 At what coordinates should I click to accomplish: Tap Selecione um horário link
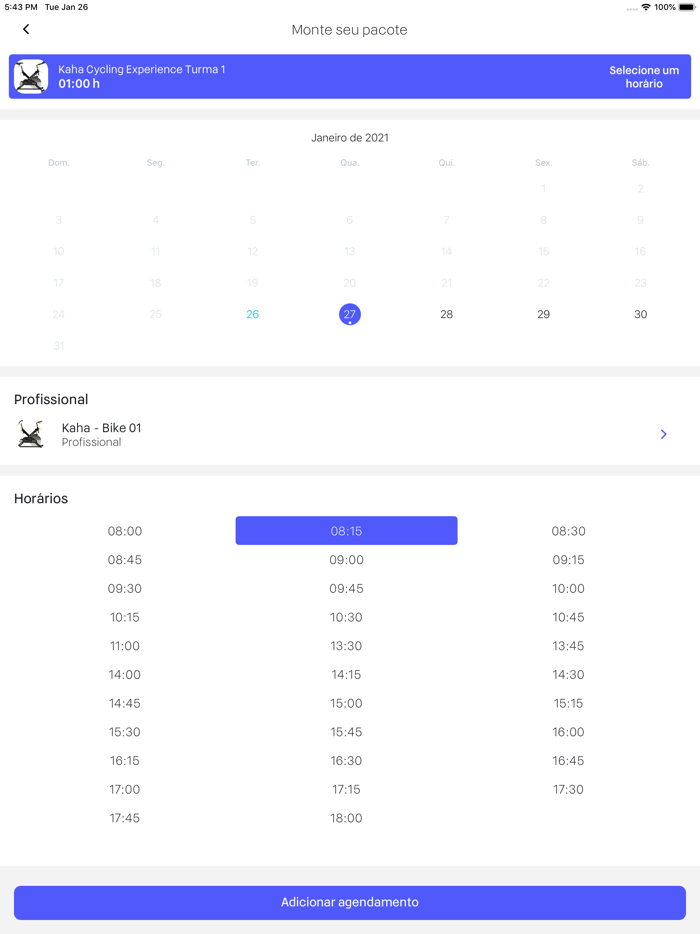(x=644, y=77)
